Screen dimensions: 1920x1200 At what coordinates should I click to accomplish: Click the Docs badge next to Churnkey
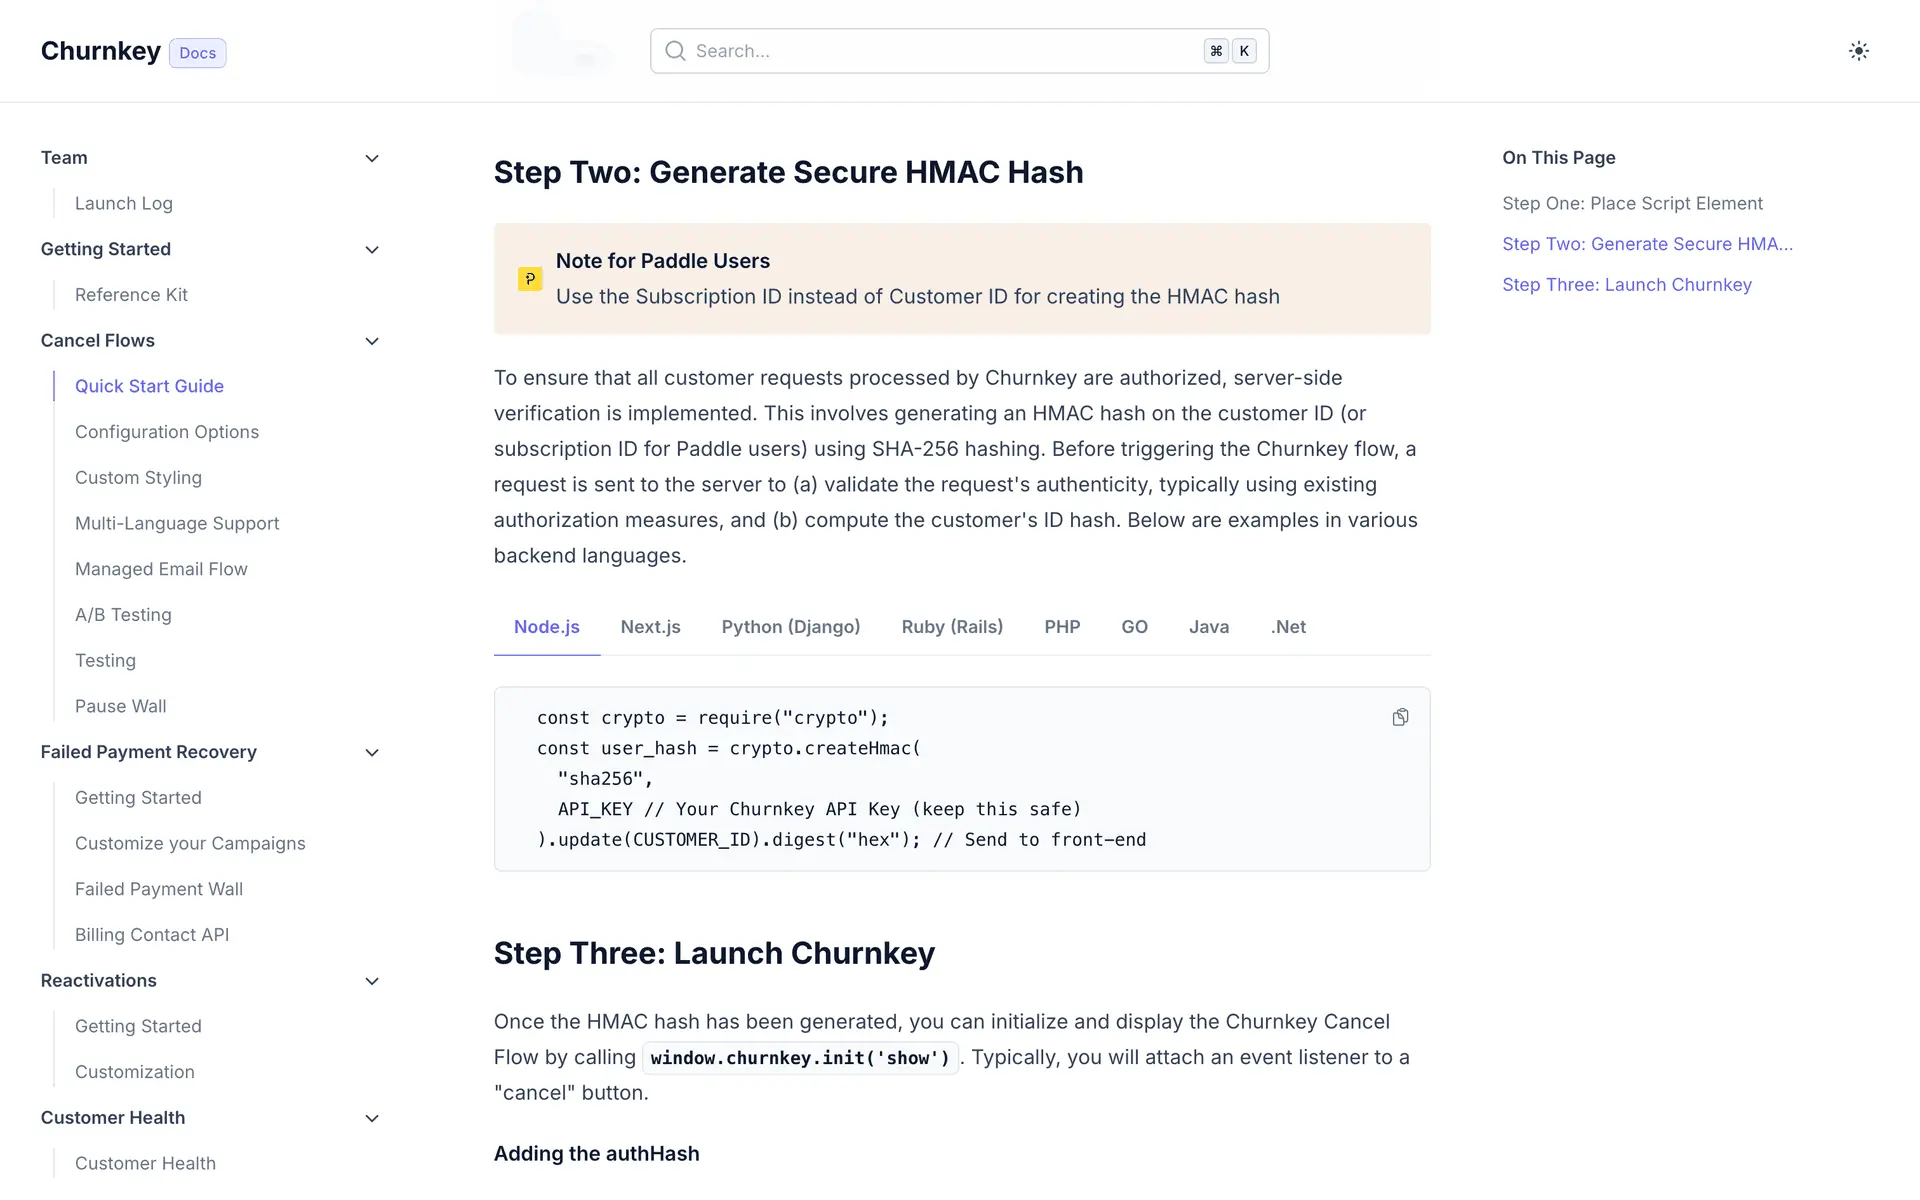[x=197, y=53]
